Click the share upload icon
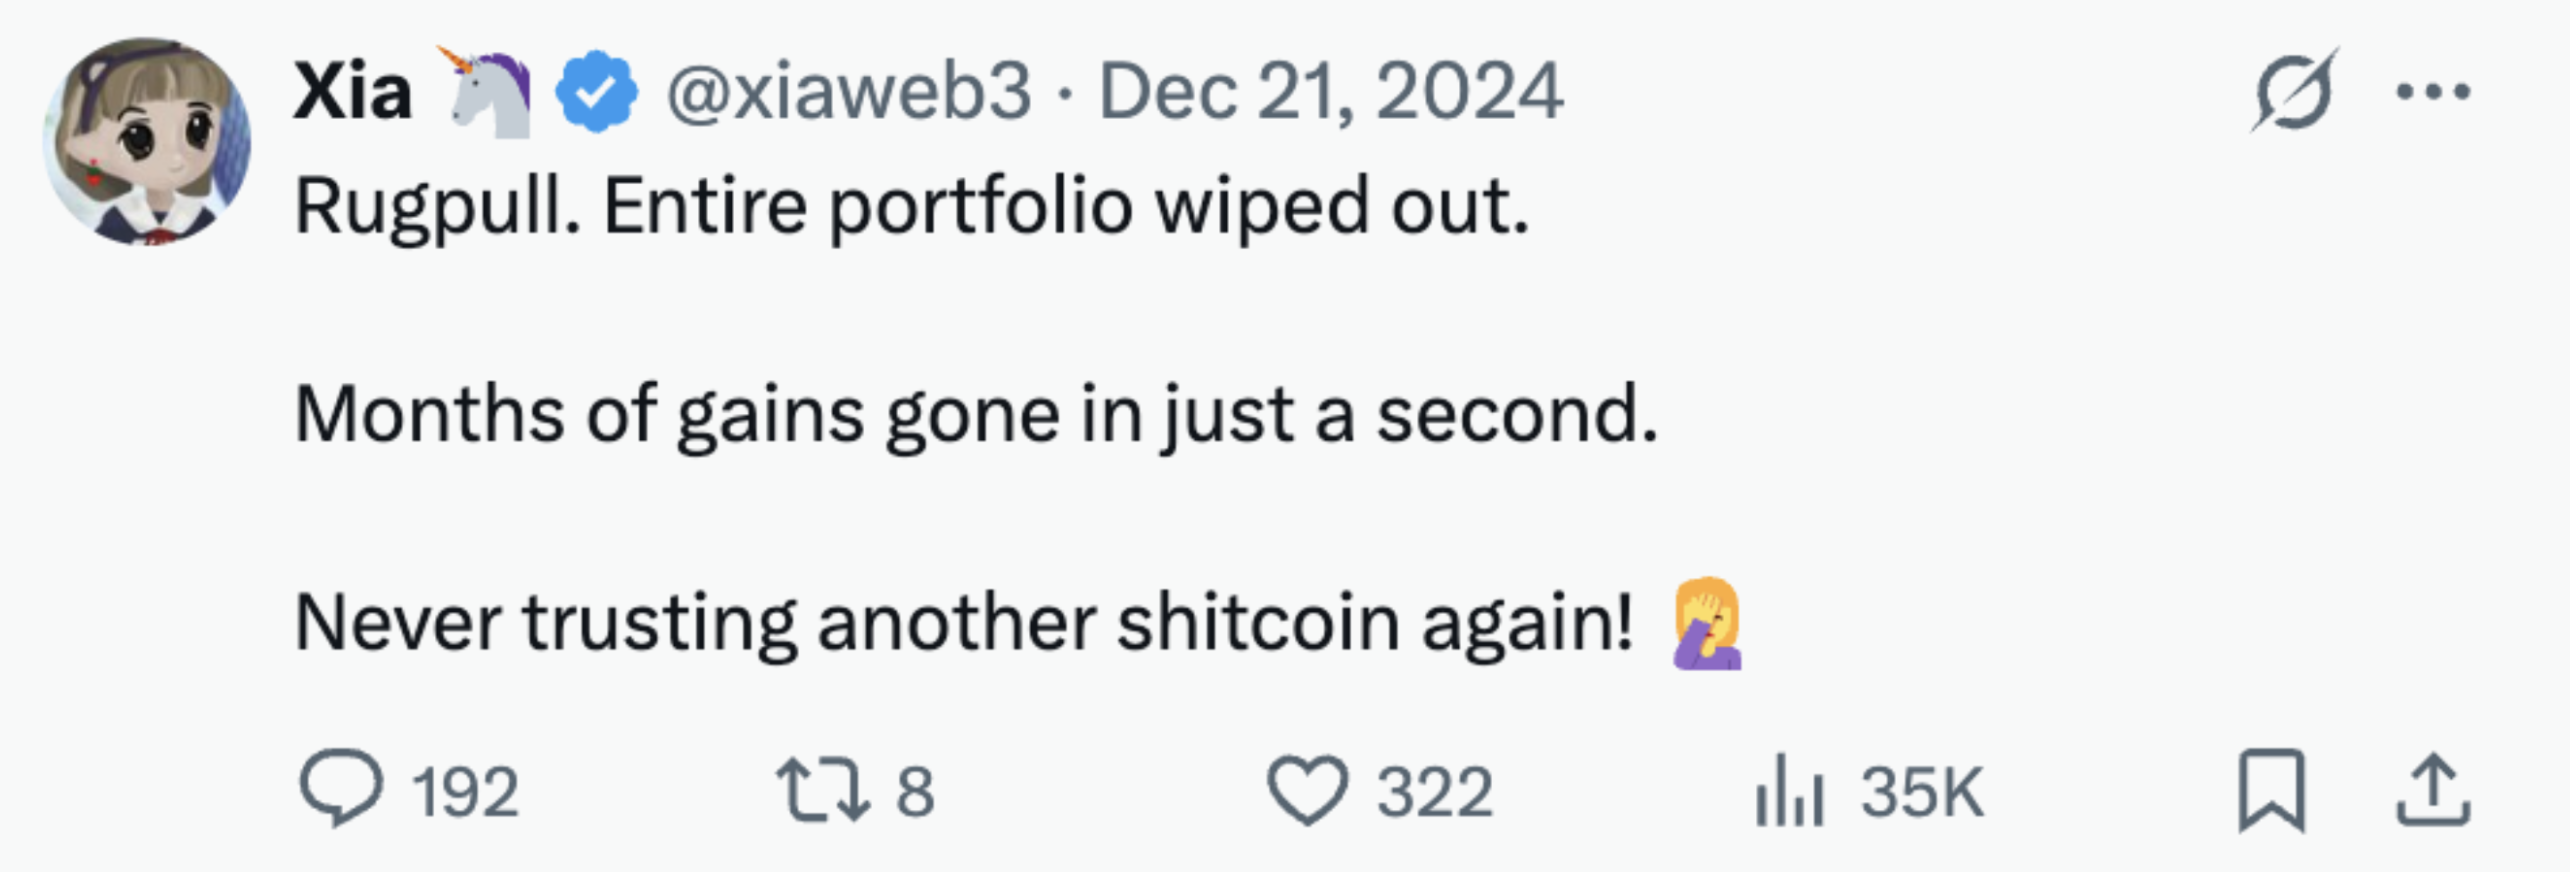This screenshot has width=2570, height=872. [2433, 790]
